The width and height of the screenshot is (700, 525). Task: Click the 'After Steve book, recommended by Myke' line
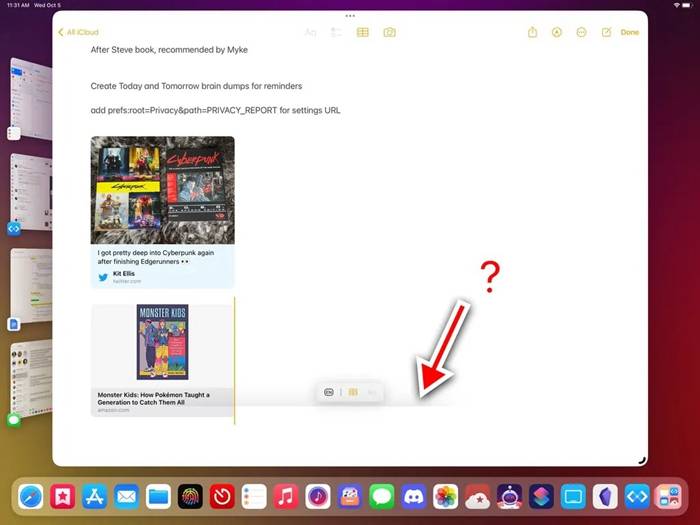[169, 50]
